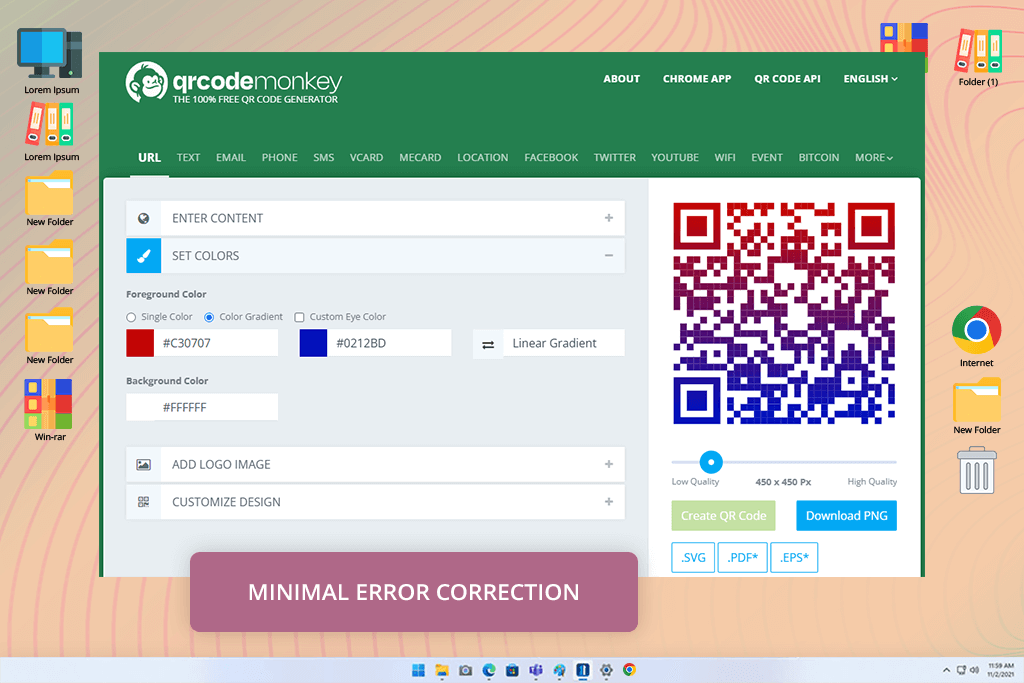1024x683 pixels.
Task: Open the Settings gear in the taskbar
Action: pos(606,670)
